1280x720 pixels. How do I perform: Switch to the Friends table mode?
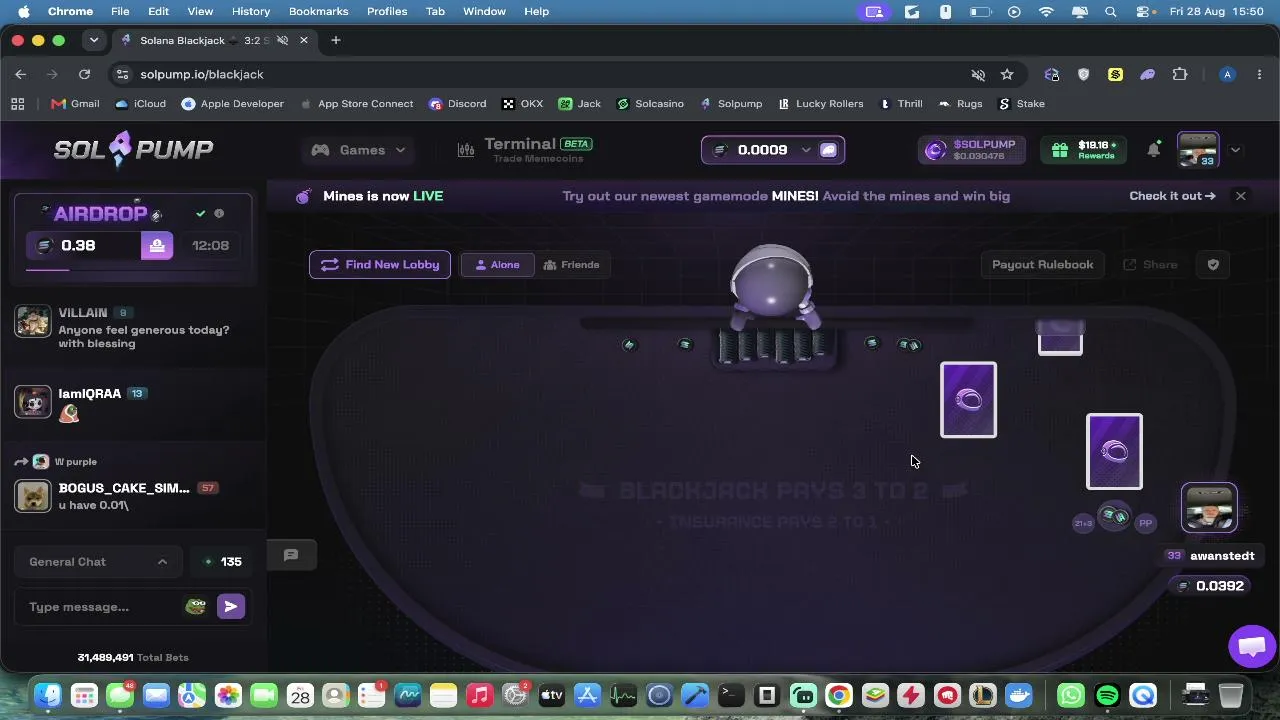[571, 265]
